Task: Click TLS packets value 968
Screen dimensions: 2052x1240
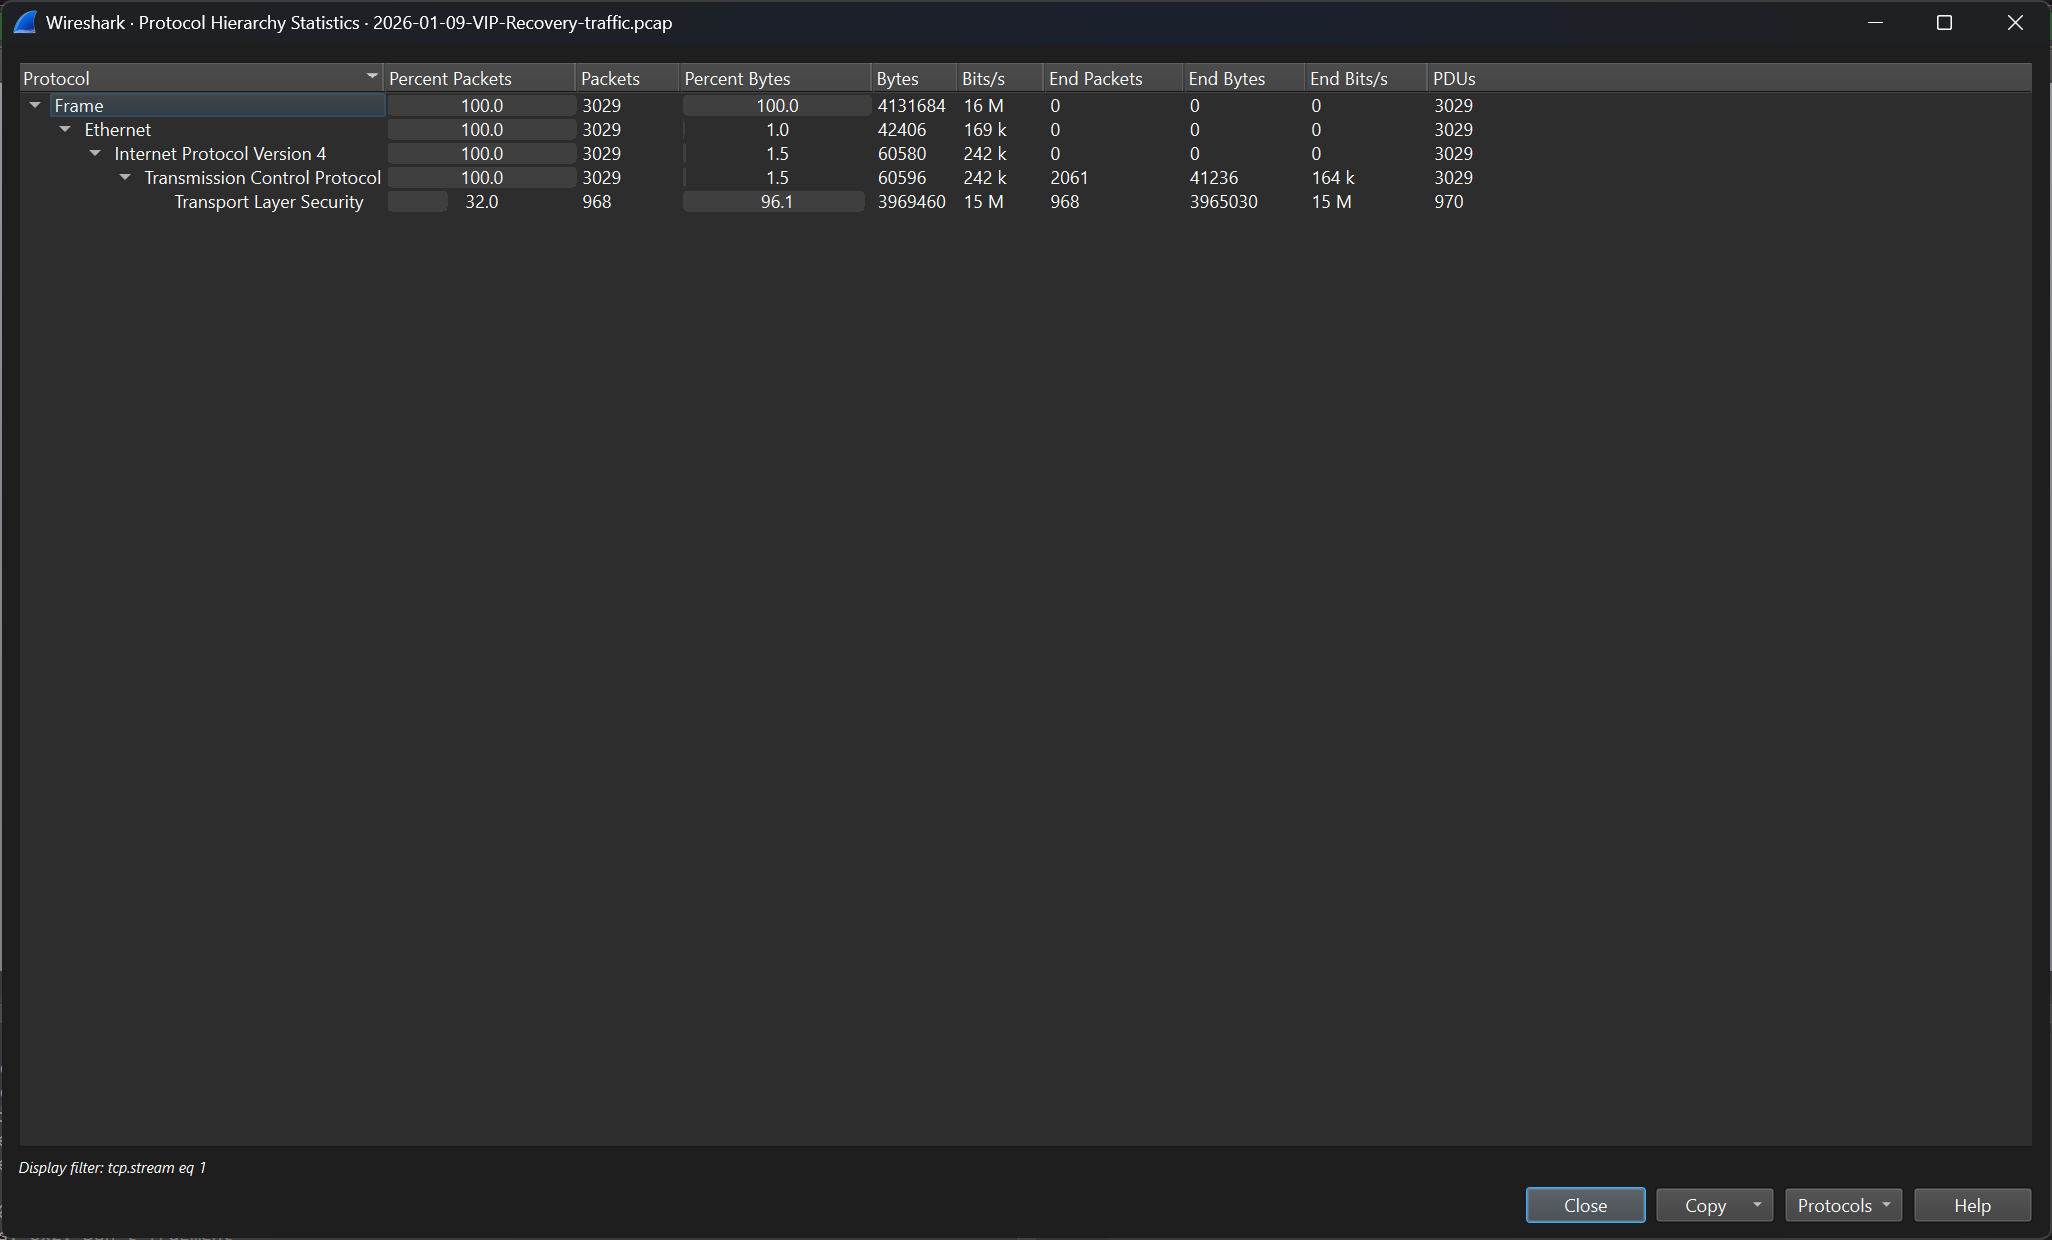Action: pyautogui.click(x=596, y=201)
